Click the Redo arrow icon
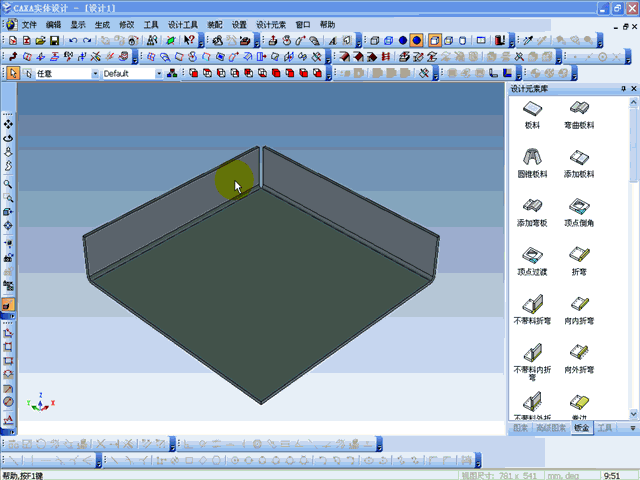Image resolution: width=640 pixels, height=480 pixels. tap(87, 40)
